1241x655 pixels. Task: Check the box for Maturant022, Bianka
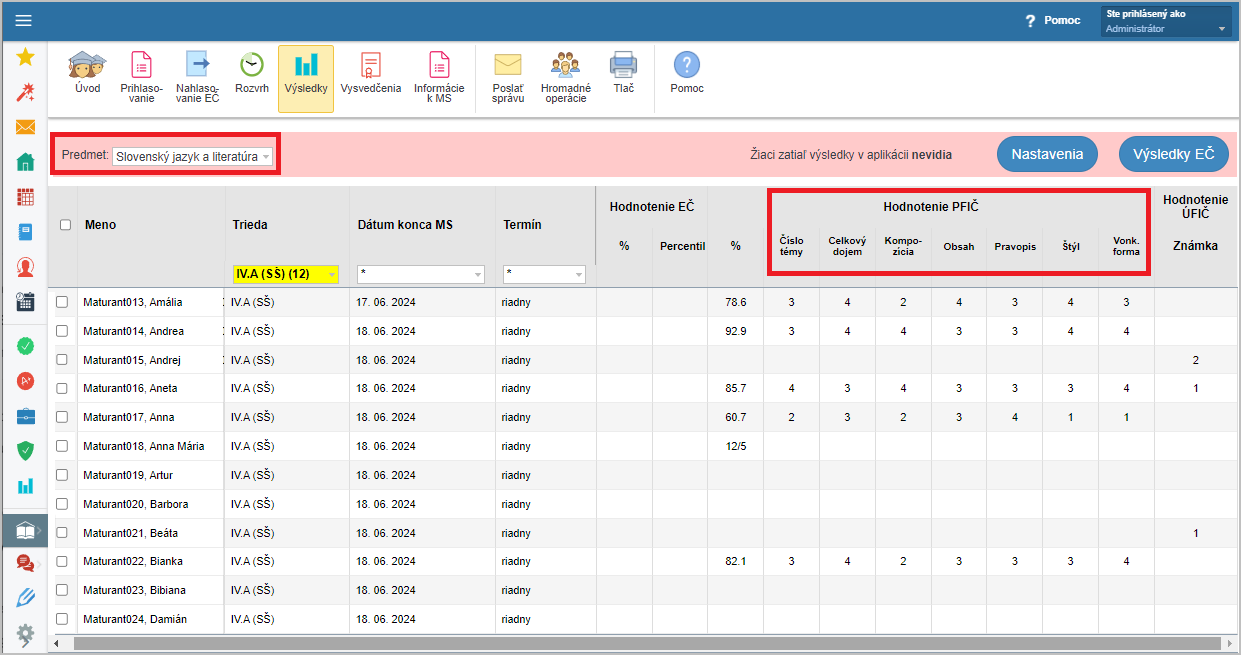point(62,561)
